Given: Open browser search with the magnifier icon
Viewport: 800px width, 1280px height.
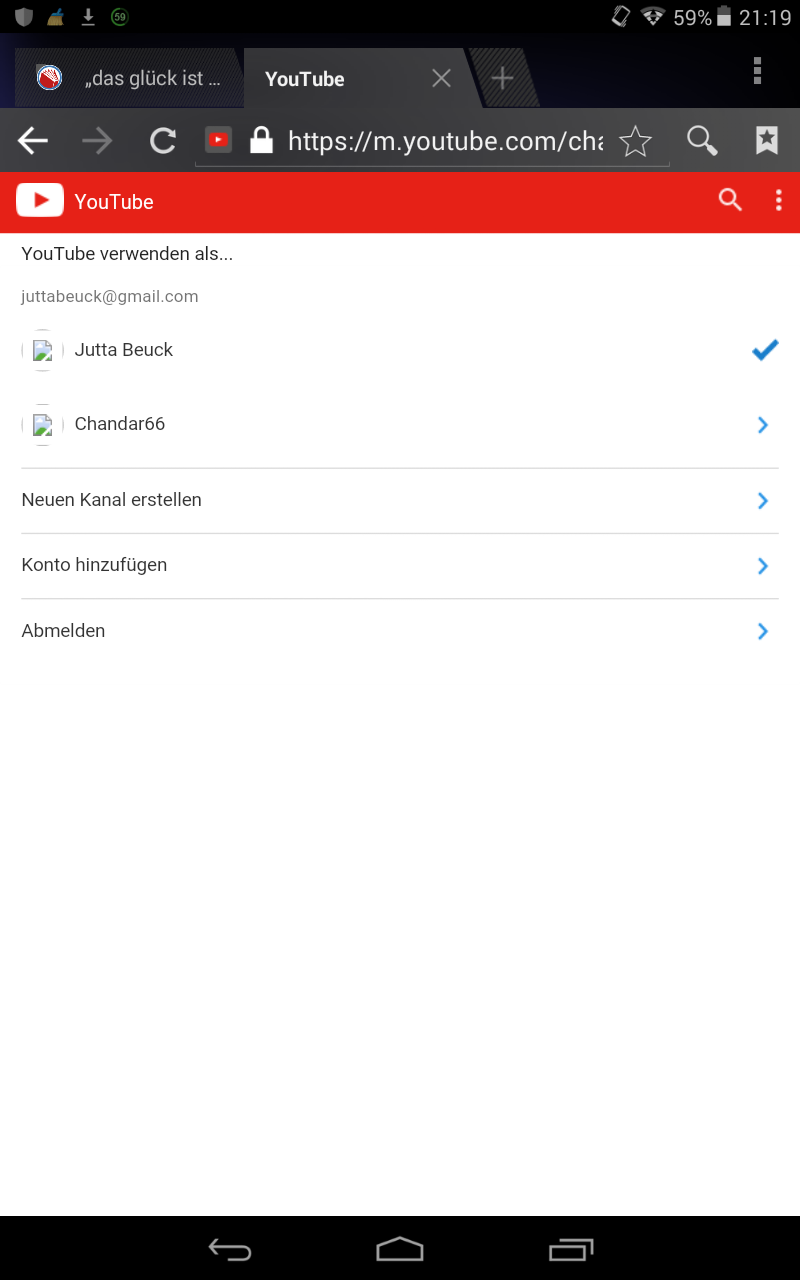Looking at the screenshot, I should [x=702, y=140].
